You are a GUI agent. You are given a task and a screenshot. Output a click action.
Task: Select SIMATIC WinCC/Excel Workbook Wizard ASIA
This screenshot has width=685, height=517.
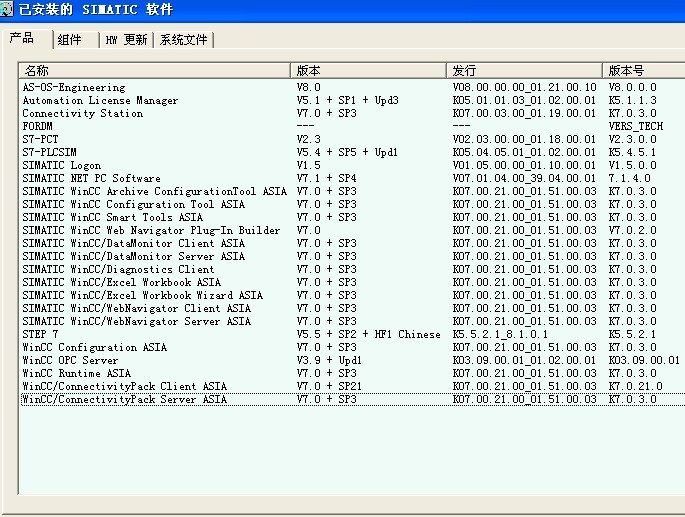[142, 295]
